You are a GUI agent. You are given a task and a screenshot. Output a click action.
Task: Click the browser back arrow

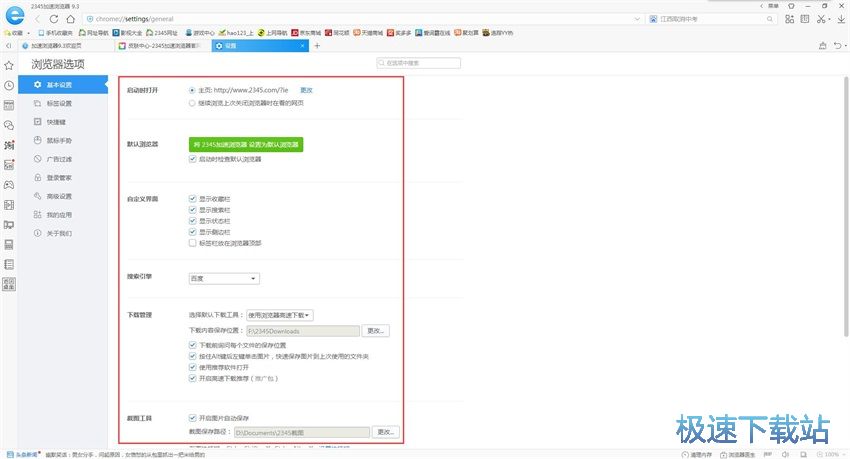(x=38, y=19)
